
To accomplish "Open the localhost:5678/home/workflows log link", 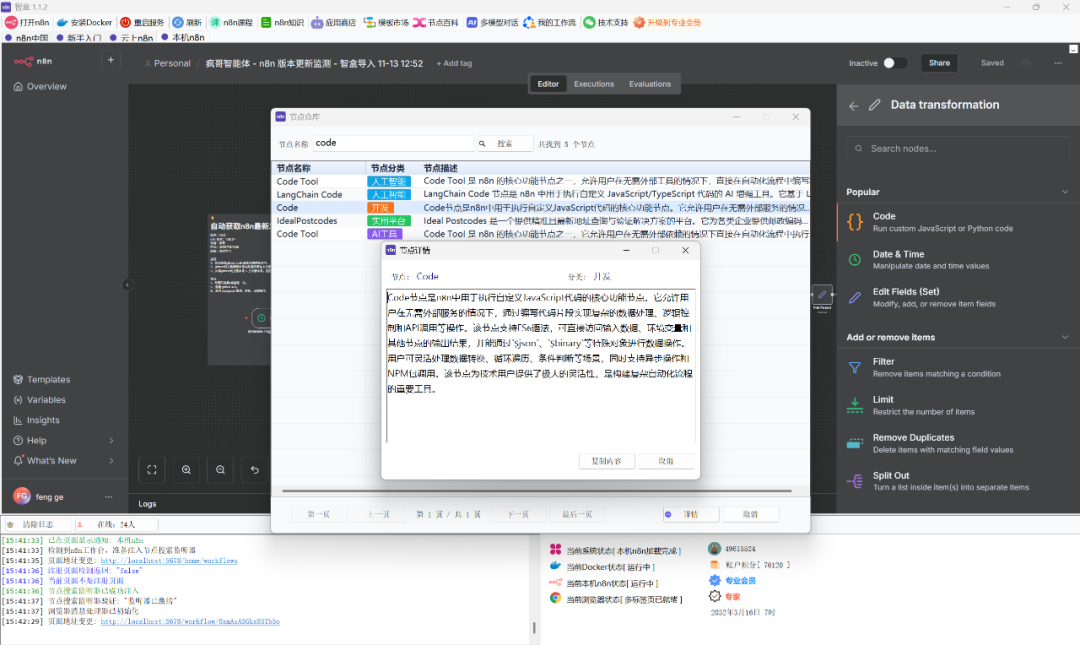I will tap(169, 561).
